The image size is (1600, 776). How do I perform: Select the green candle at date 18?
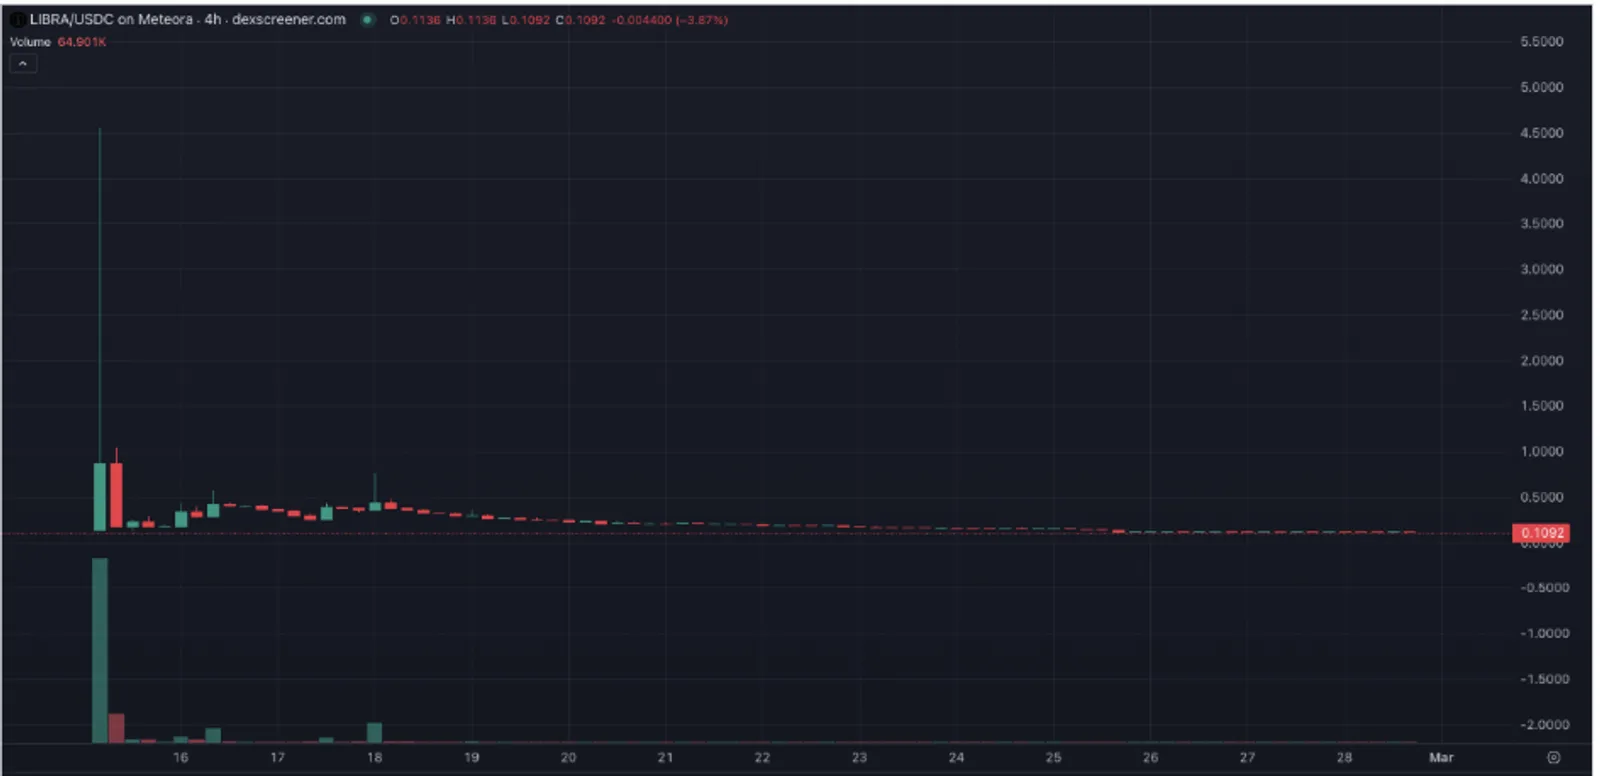click(375, 506)
